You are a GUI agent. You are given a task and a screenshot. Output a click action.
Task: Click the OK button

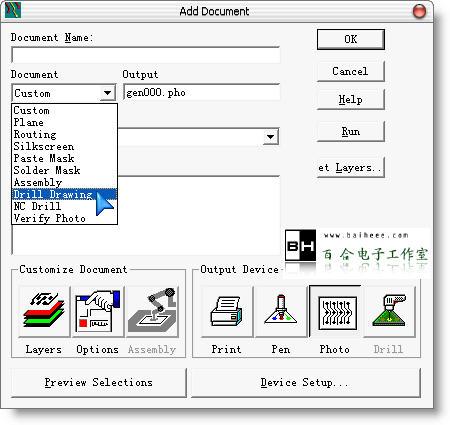tap(351, 39)
